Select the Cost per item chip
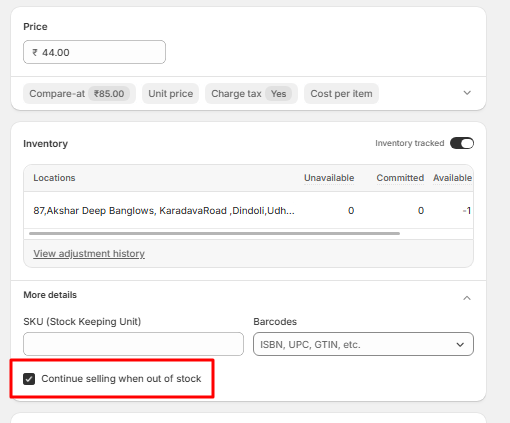 tap(341, 94)
